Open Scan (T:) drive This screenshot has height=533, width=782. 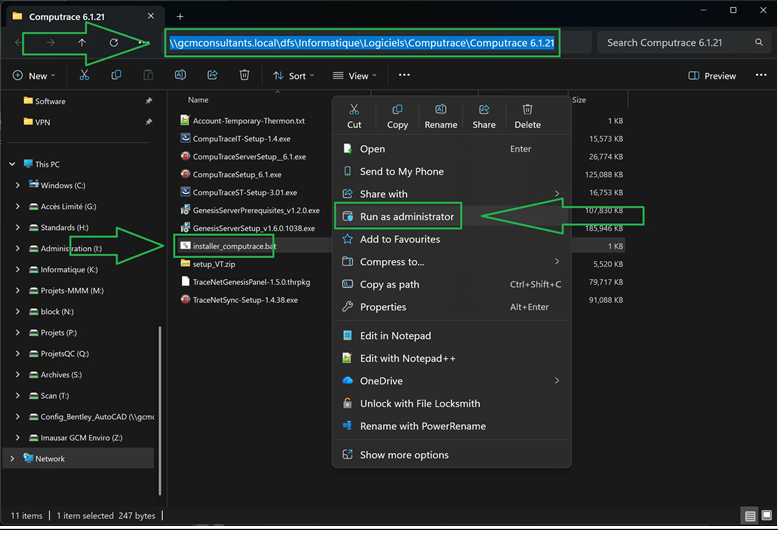49,395
